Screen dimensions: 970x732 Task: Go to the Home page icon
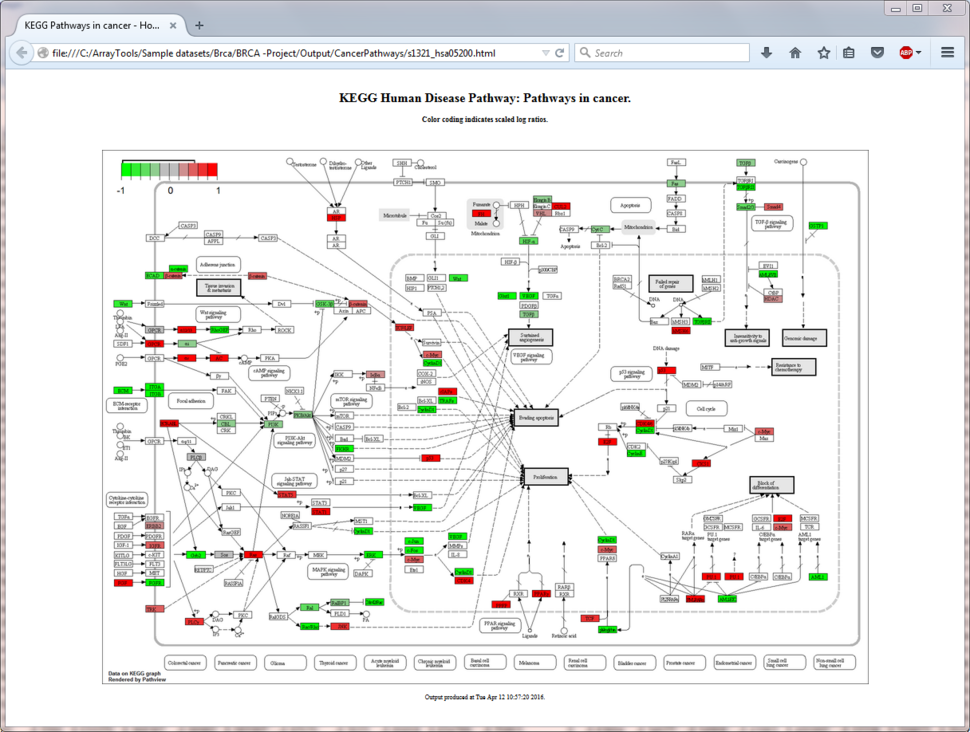point(795,53)
